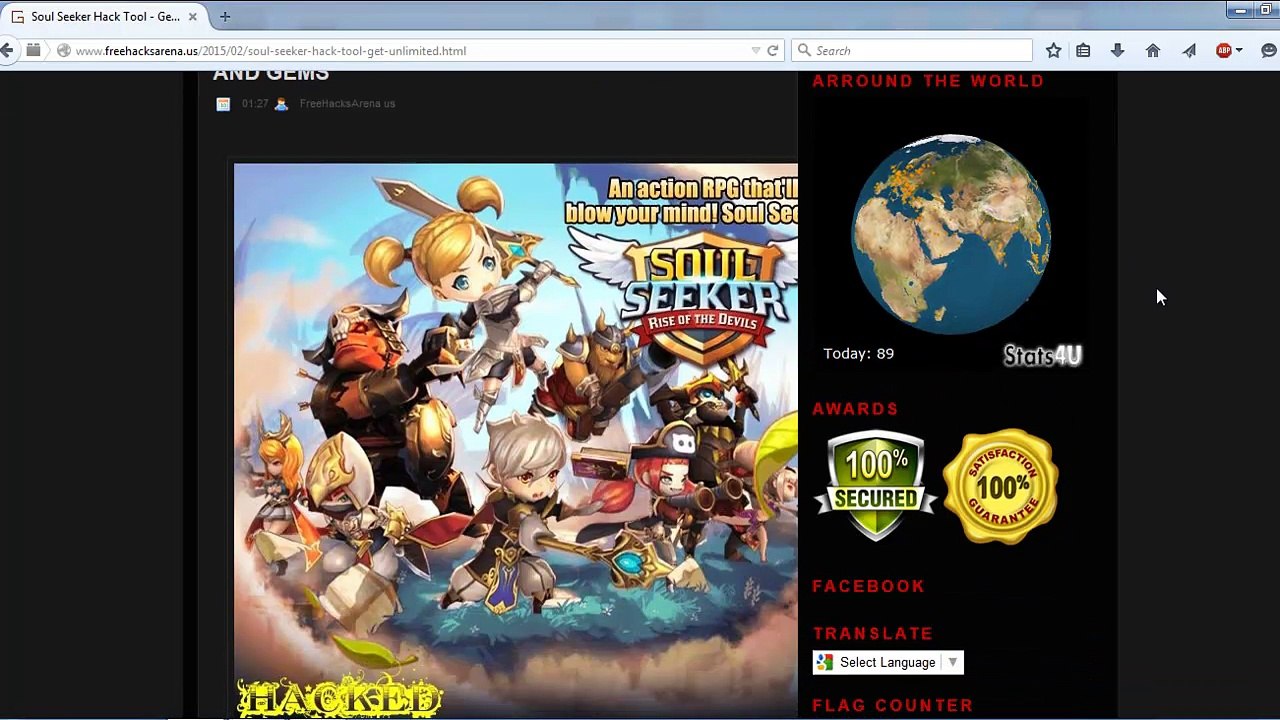The image size is (1280, 720).
Task: Minimize the browser window
Action: point(1241,10)
